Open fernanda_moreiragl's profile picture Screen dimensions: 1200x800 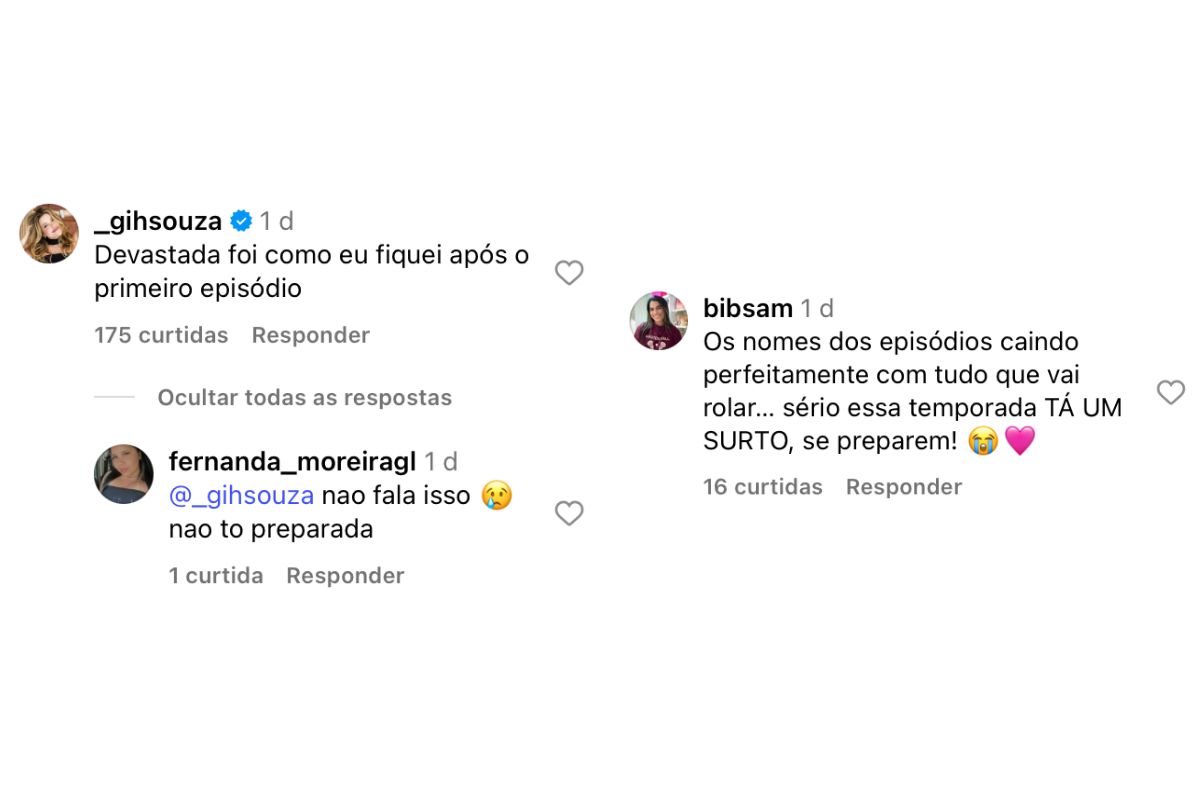coord(123,473)
